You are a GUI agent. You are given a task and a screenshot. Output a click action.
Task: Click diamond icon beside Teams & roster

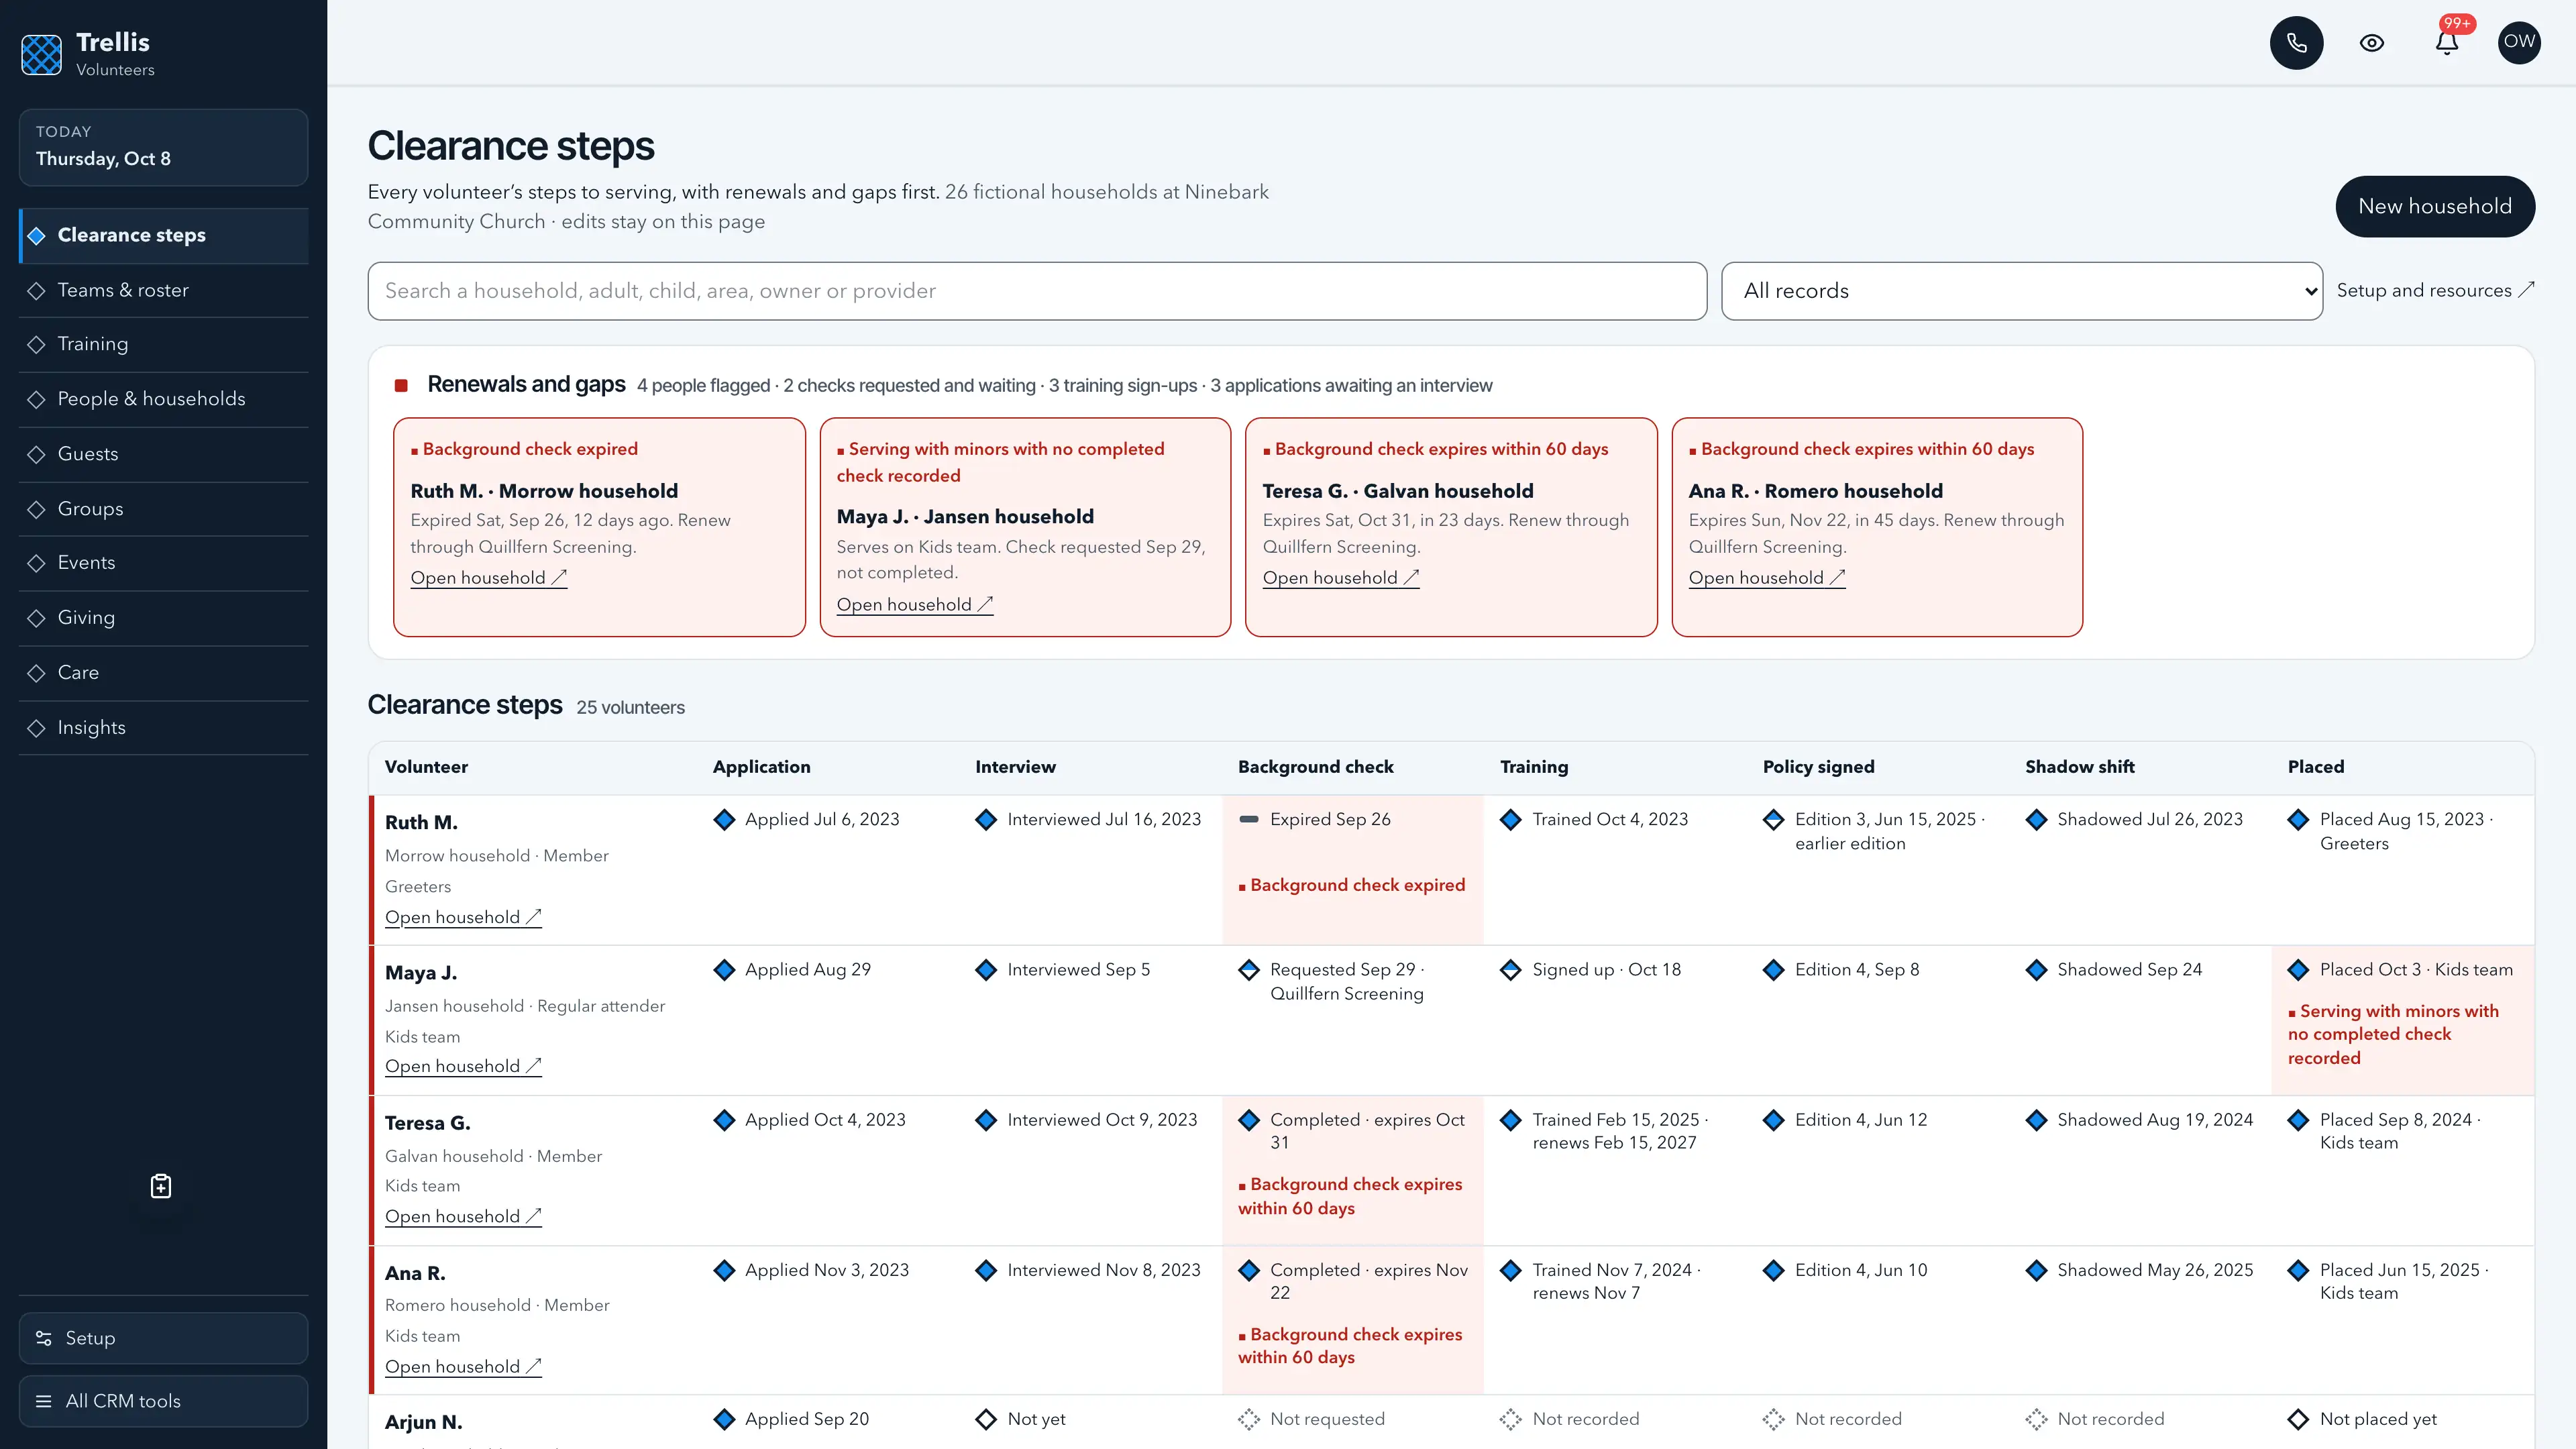tap(37, 290)
